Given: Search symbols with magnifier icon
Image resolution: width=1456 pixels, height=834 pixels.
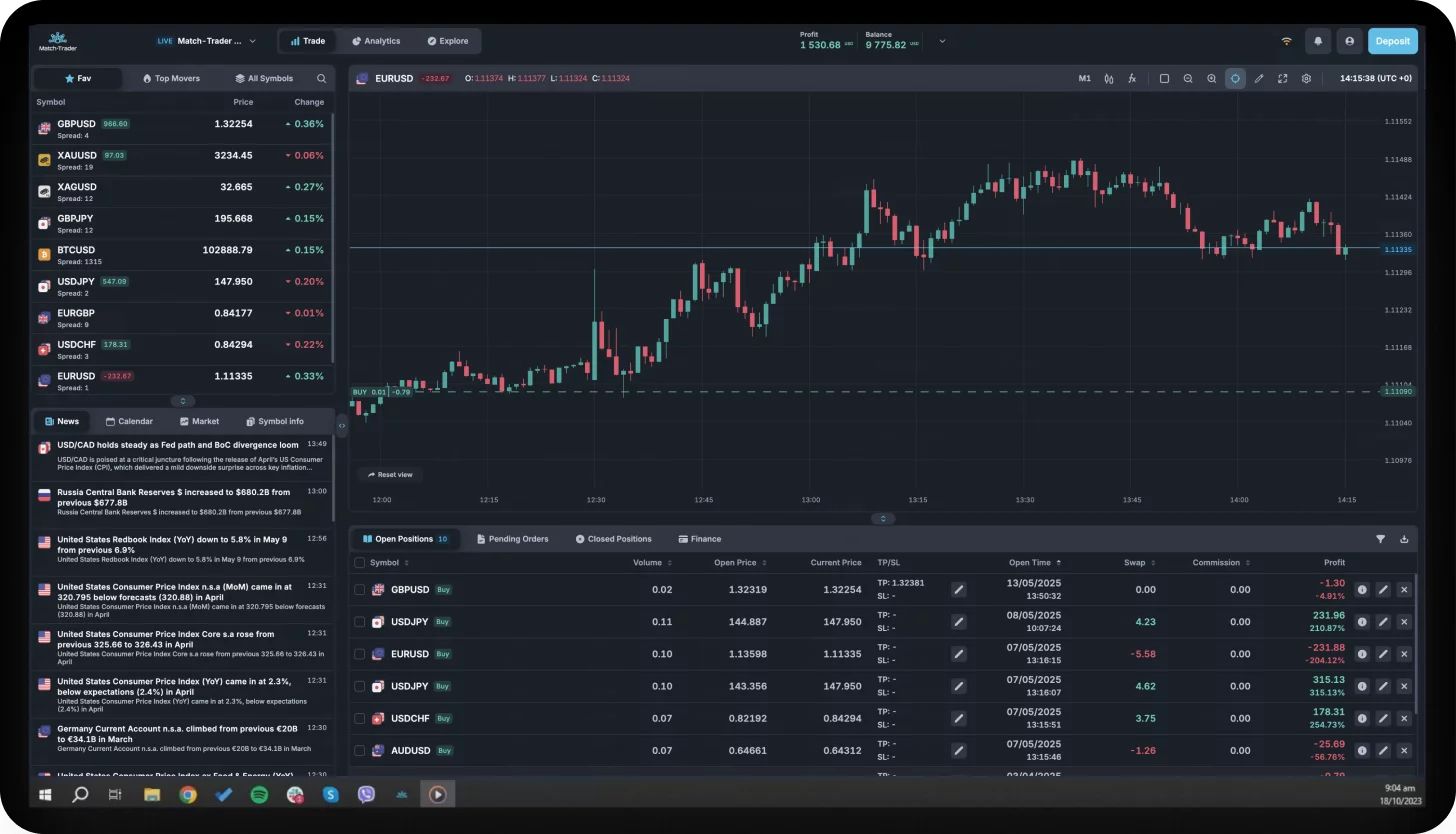Looking at the screenshot, I should tap(321, 78).
